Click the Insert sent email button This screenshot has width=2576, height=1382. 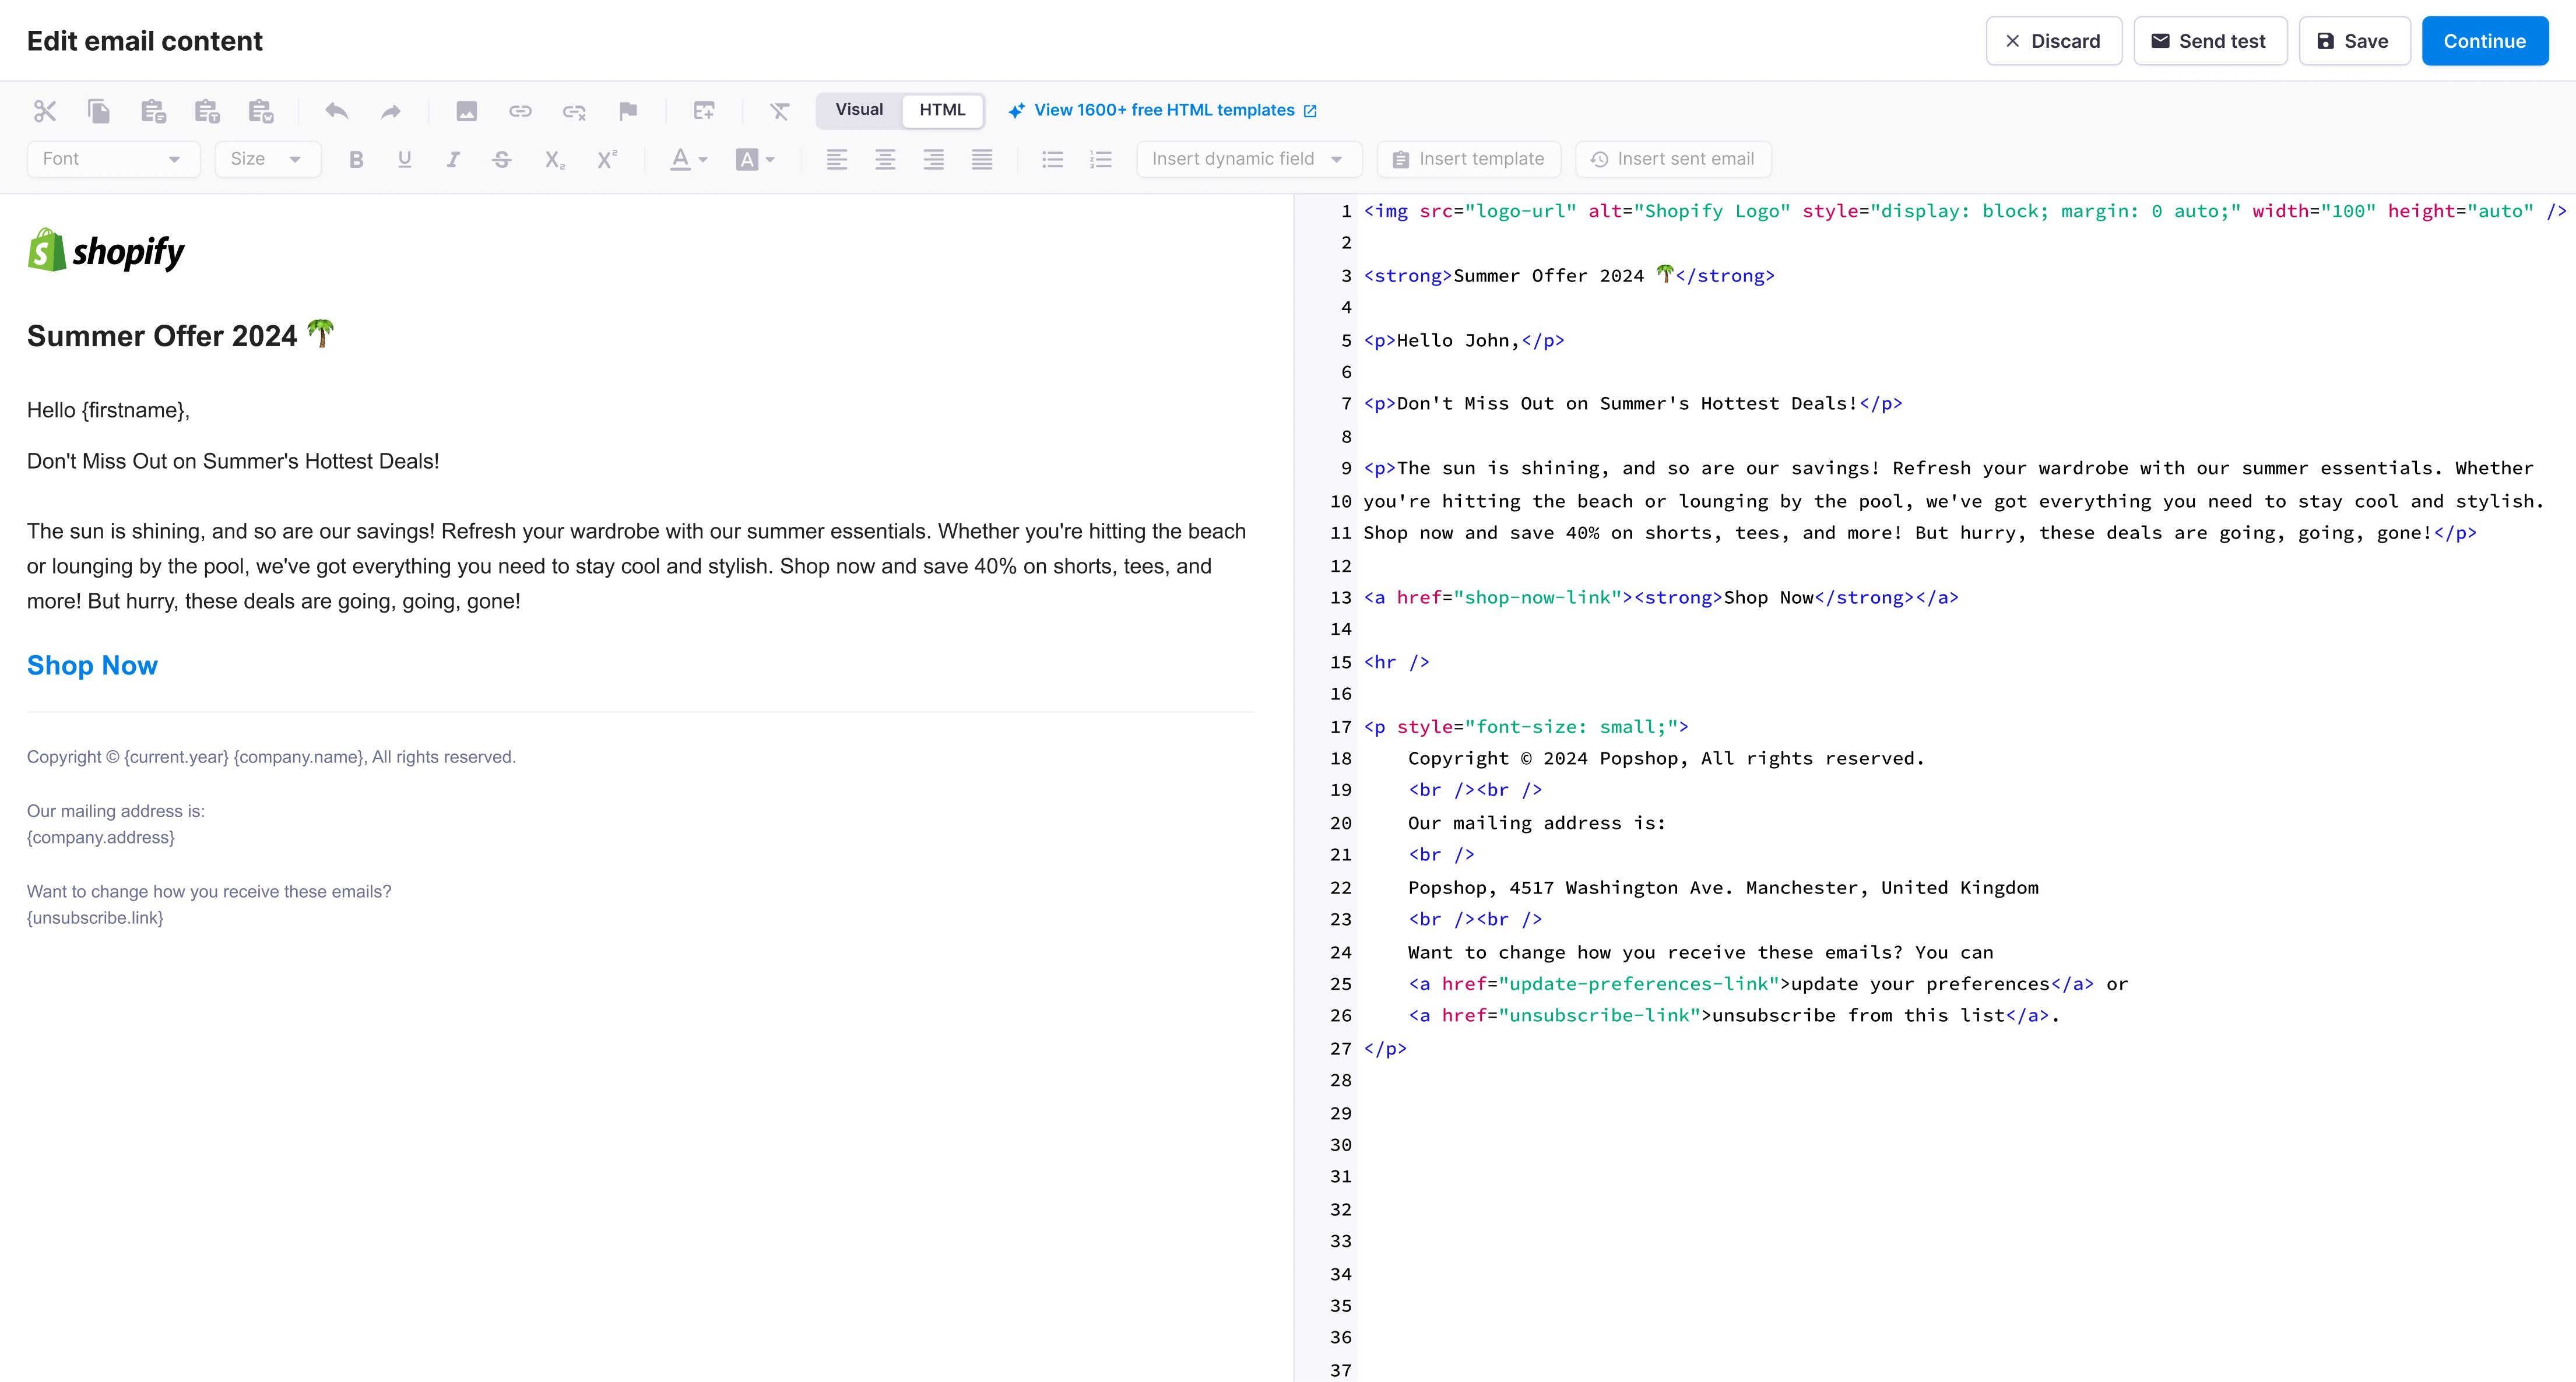pyautogui.click(x=1673, y=159)
